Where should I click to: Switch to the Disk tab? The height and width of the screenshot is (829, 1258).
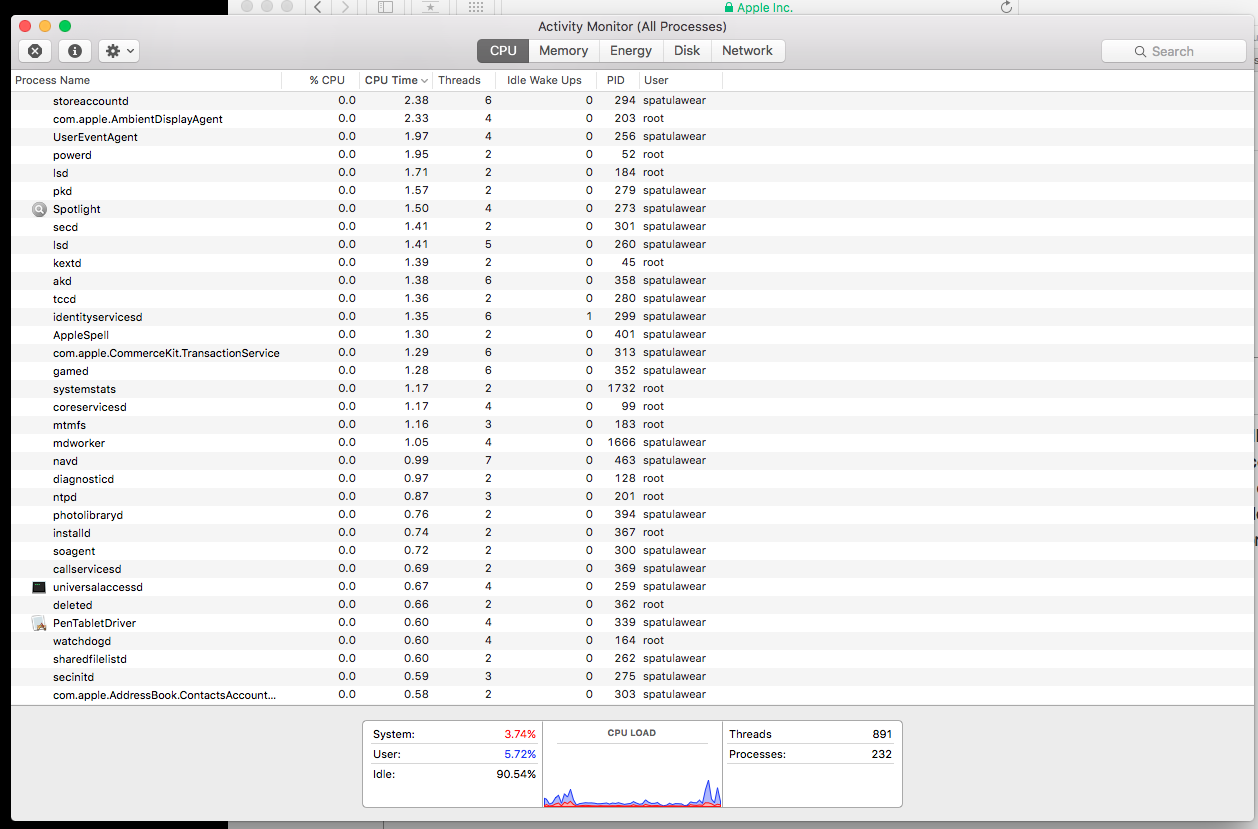(687, 51)
